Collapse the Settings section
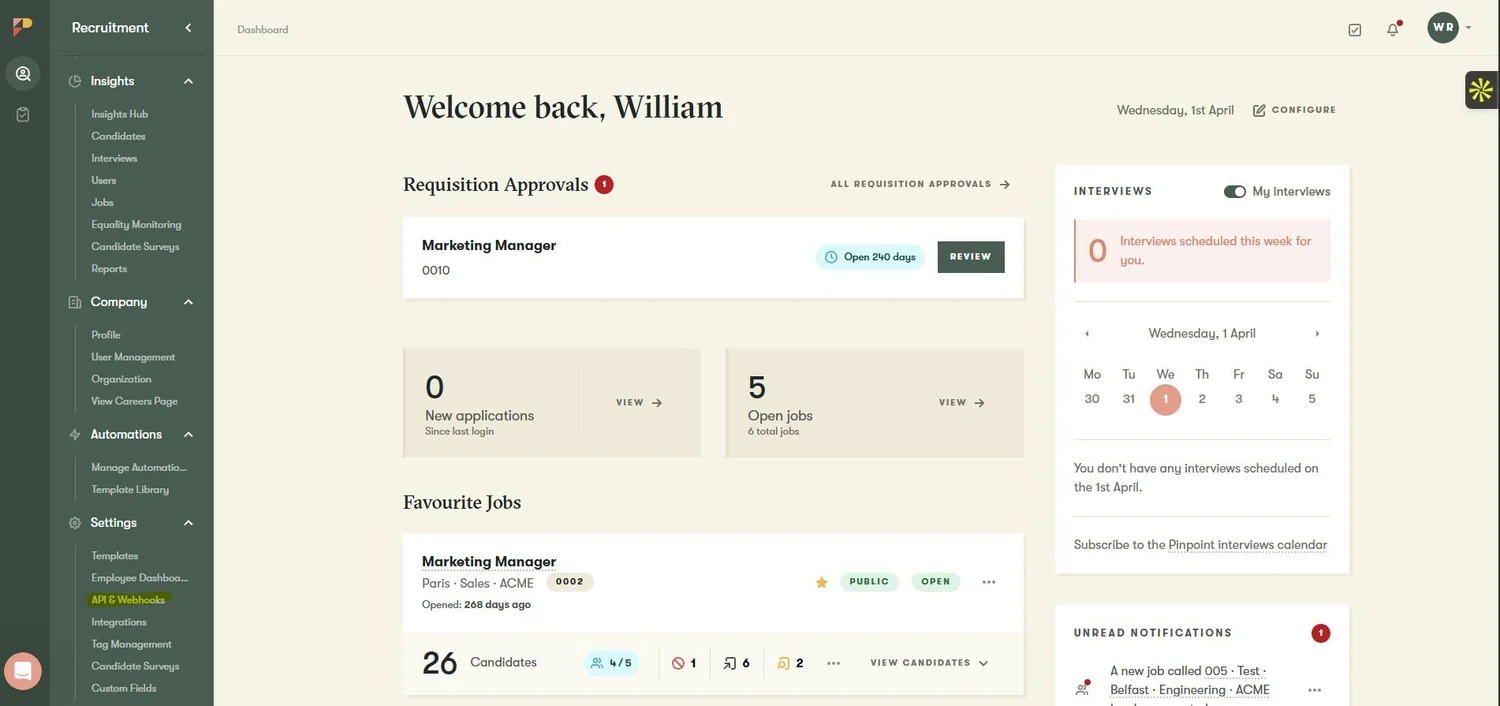1500x706 pixels. (x=188, y=523)
